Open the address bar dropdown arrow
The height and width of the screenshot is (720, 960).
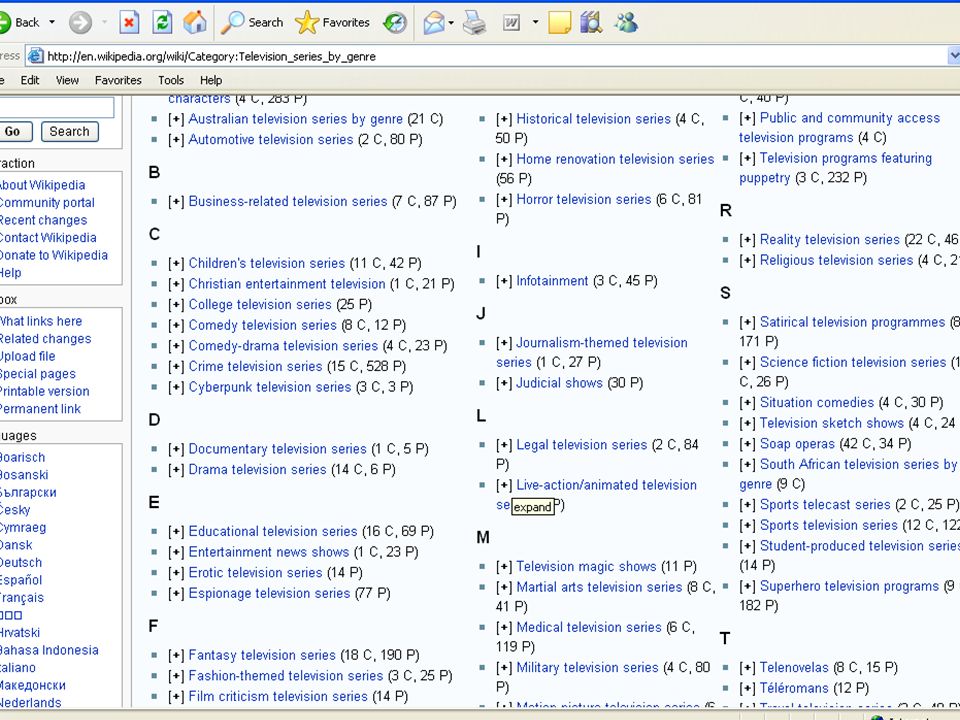coord(953,56)
